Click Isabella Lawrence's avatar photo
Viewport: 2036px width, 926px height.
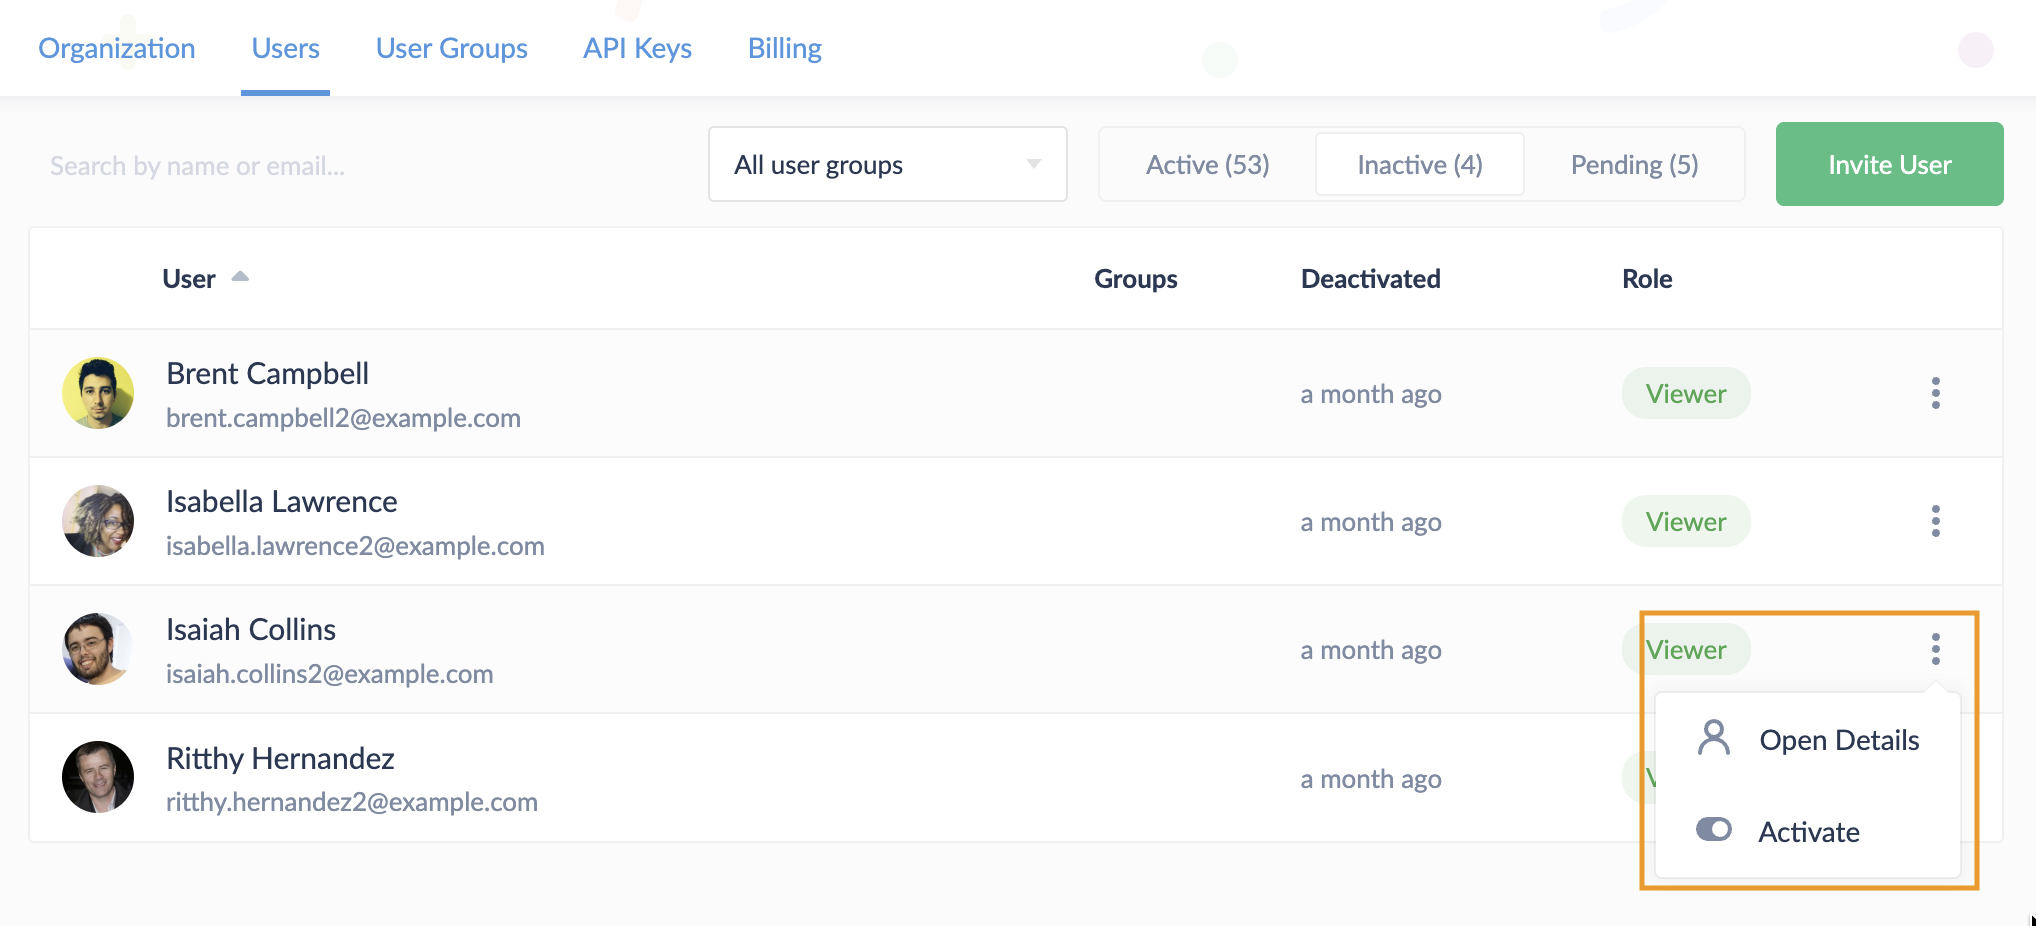pyautogui.click(x=98, y=521)
